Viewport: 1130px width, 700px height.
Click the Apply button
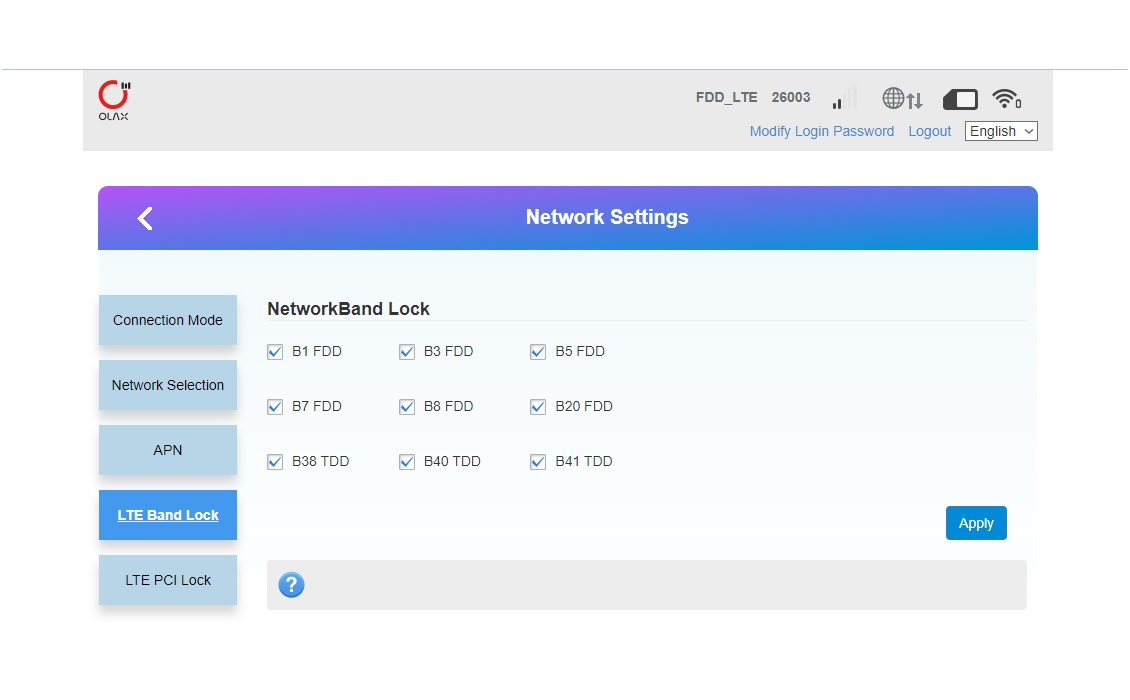click(x=976, y=523)
